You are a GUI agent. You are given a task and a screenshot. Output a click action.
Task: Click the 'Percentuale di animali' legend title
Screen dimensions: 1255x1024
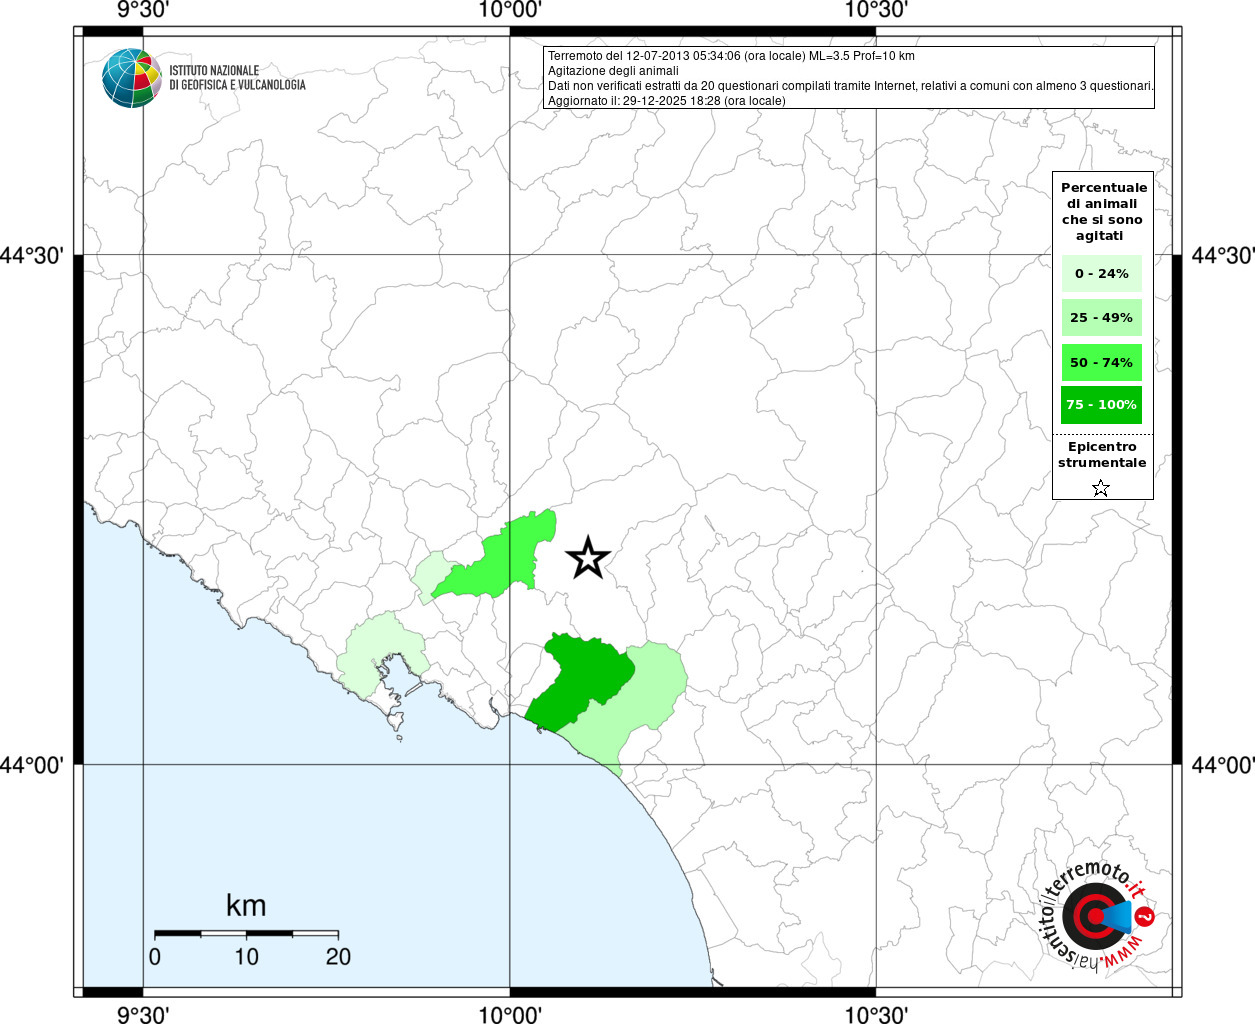click(1103, 211)
